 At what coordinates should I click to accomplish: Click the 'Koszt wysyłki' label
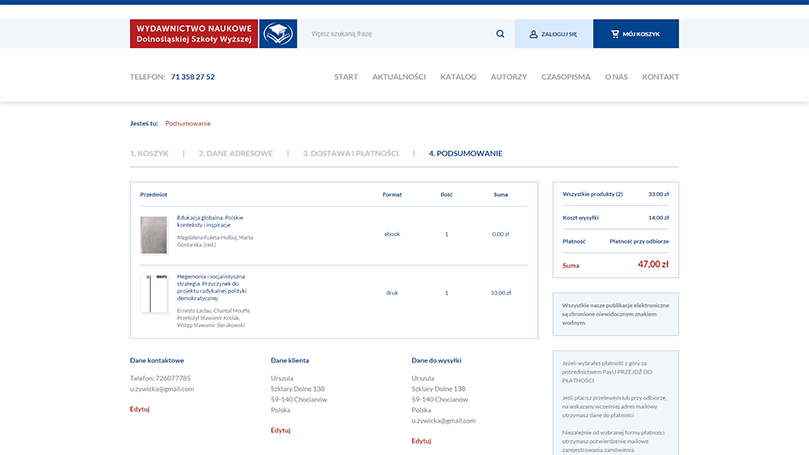click(x=580, y=218)
